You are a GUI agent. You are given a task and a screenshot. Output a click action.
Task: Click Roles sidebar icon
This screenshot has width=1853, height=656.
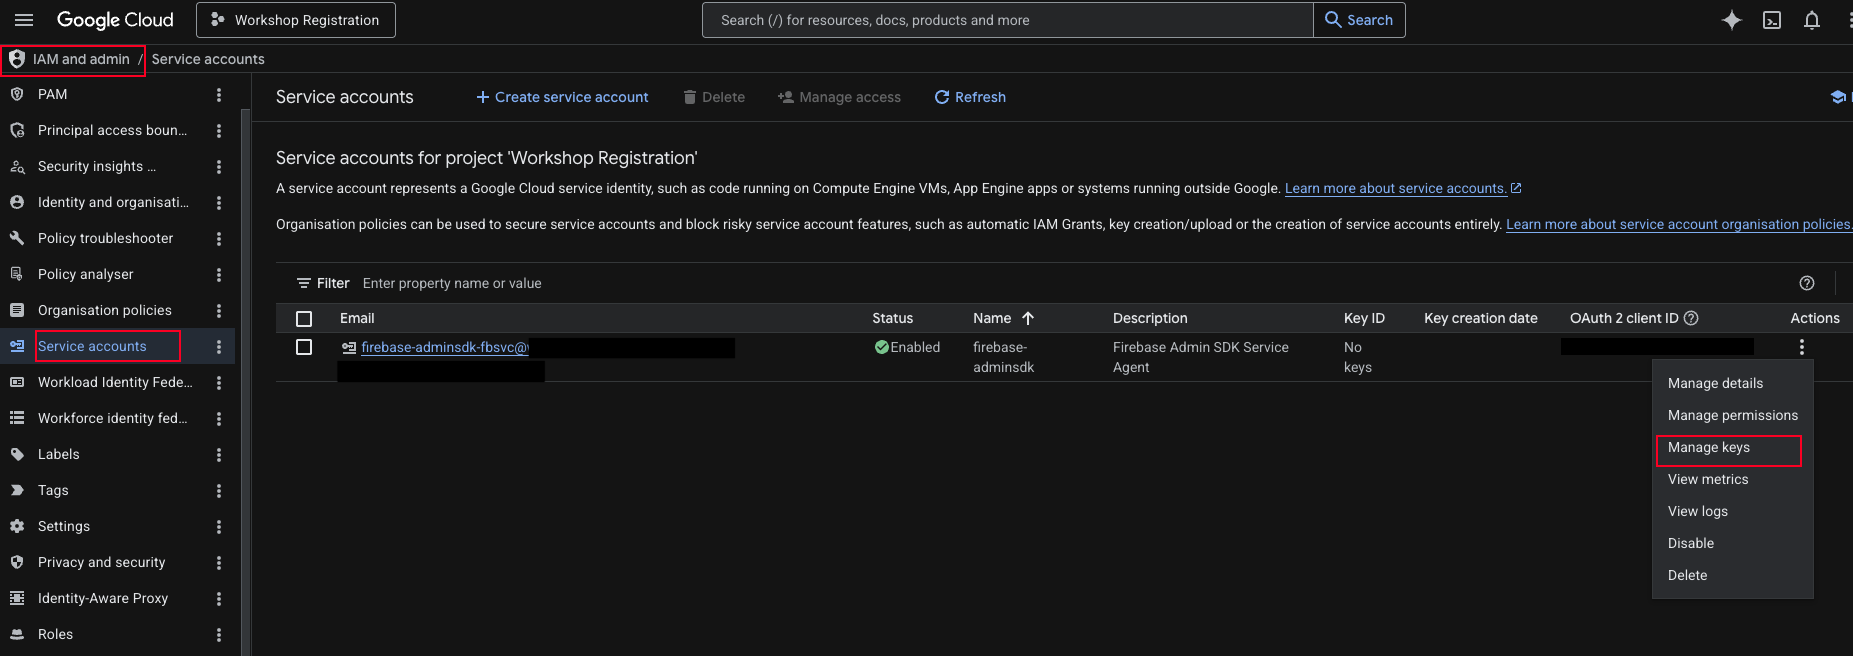point(17,634)
